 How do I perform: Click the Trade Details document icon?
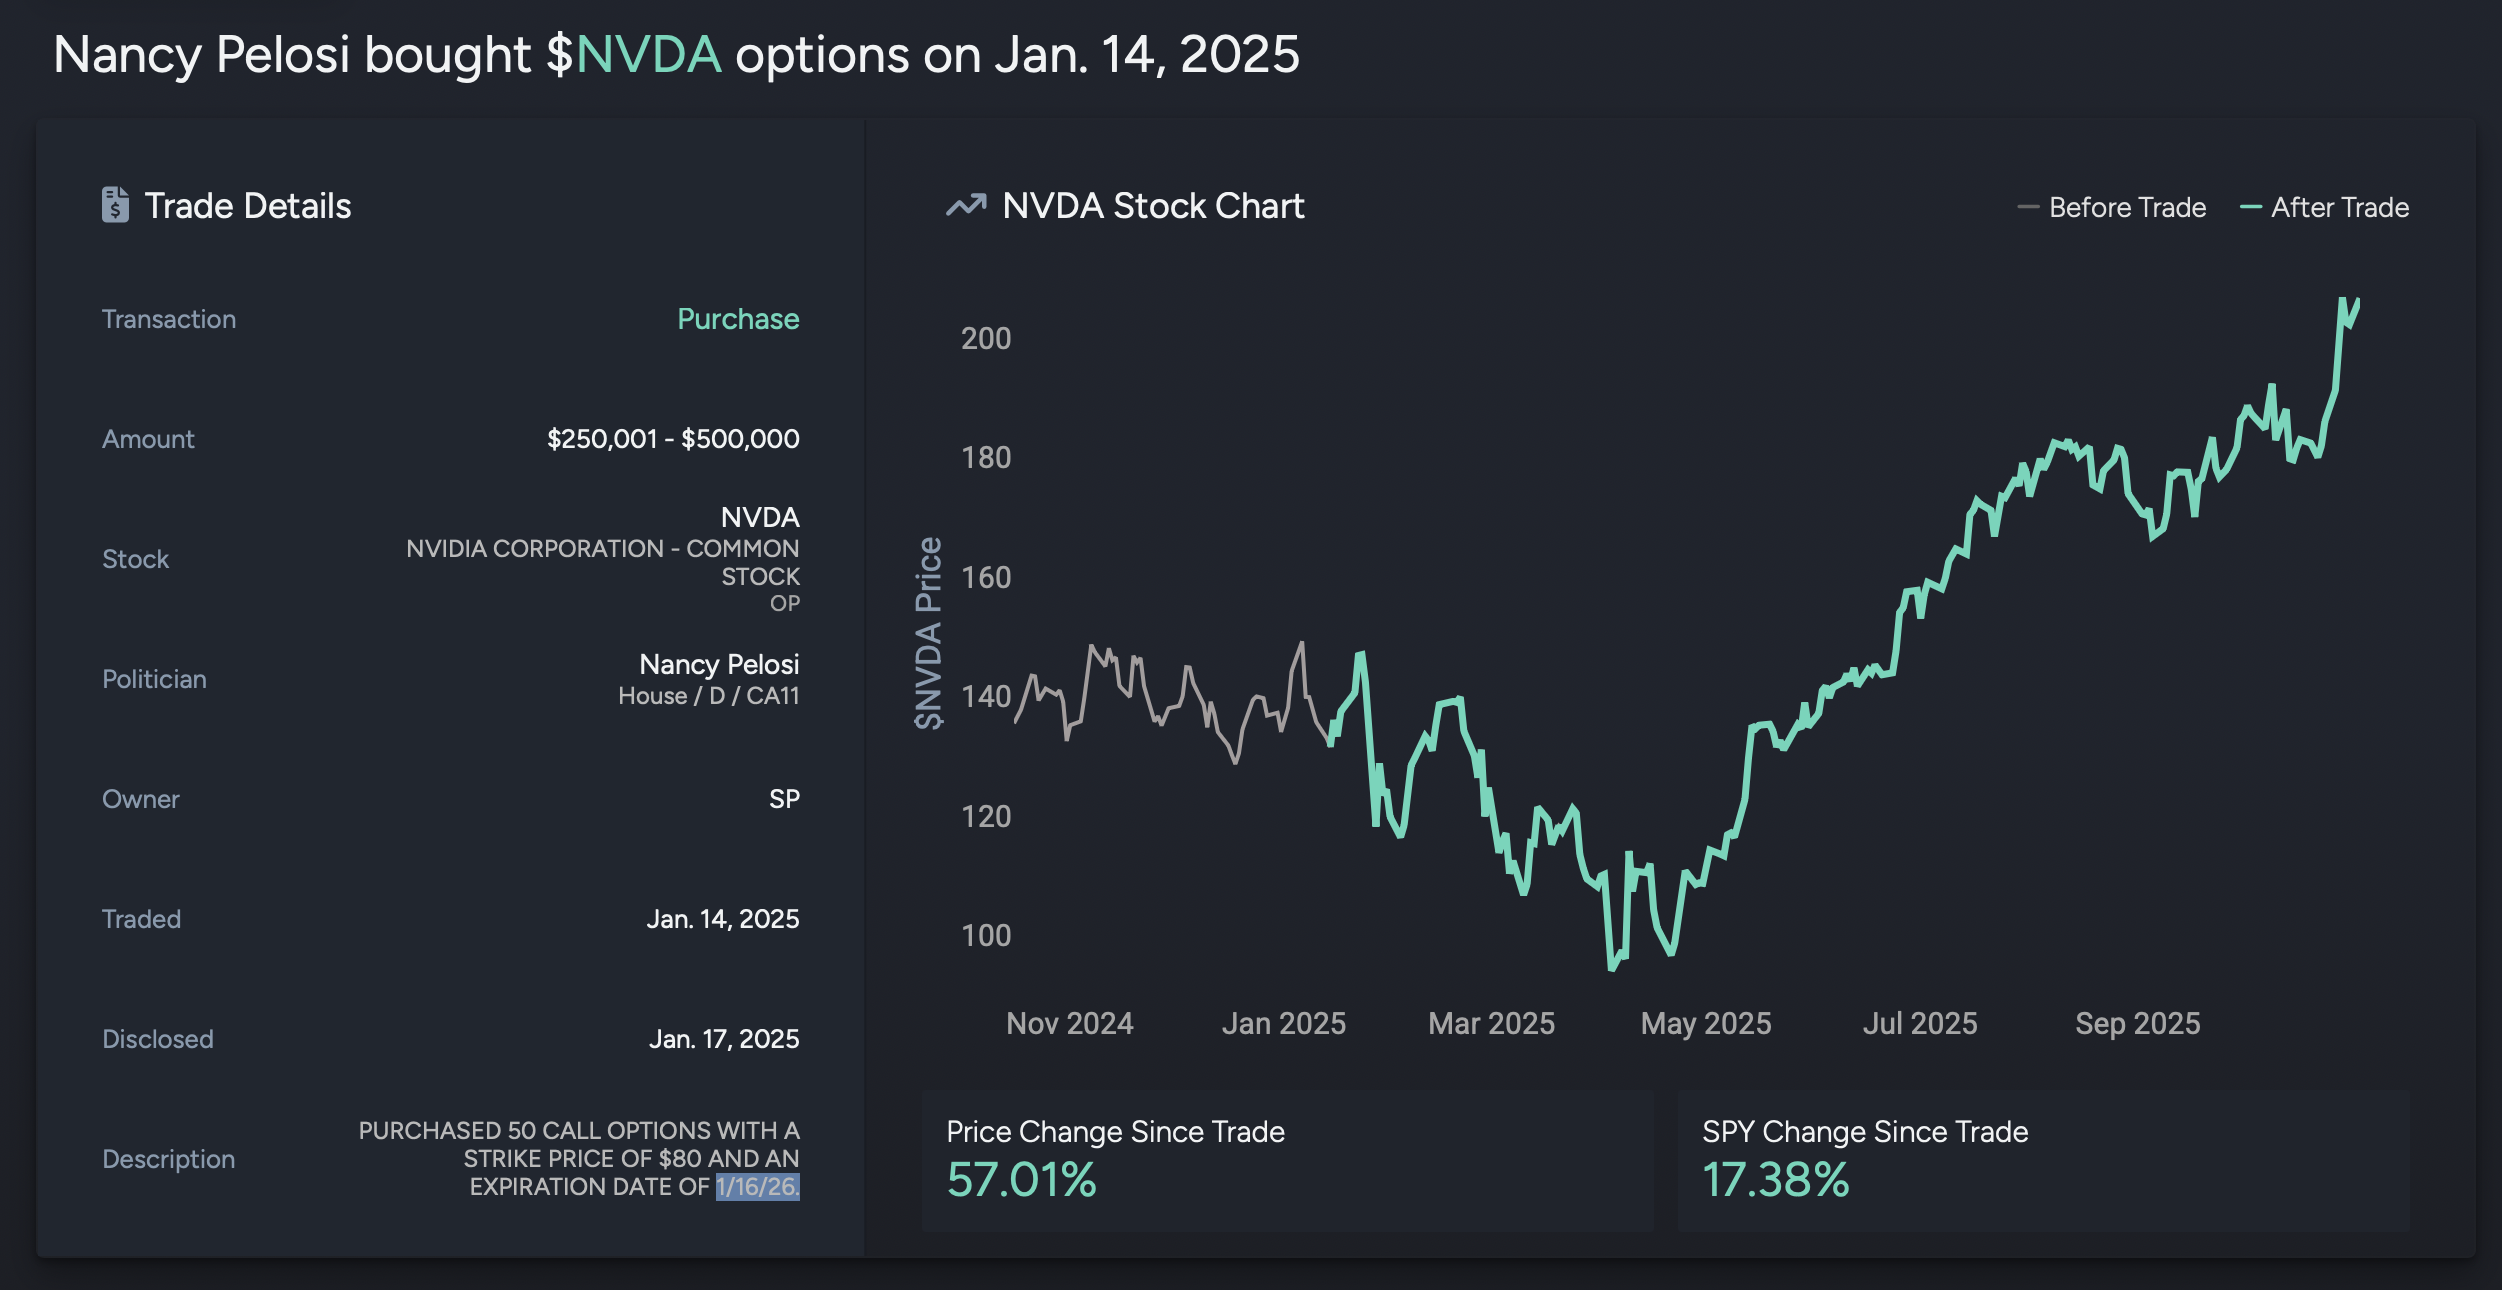point(115,205)
